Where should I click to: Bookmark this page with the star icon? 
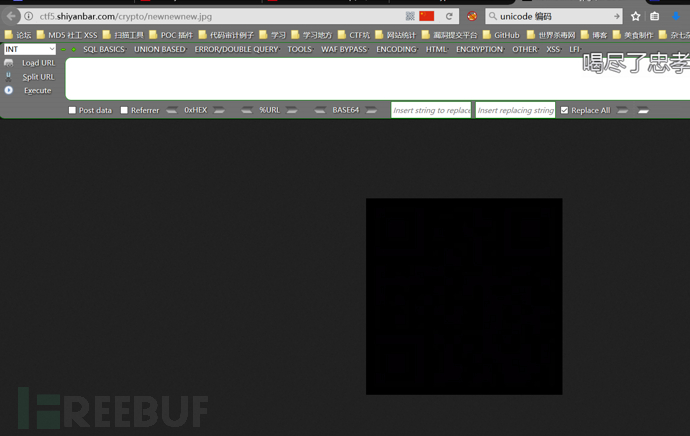click(635, 16)
